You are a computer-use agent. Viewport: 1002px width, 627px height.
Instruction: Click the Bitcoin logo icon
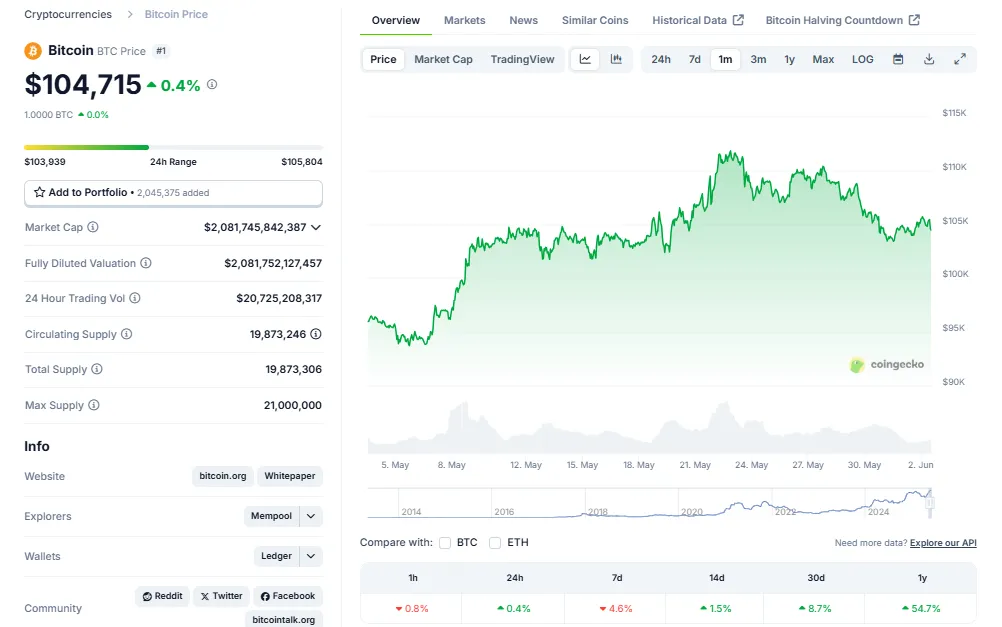(33, 50)
